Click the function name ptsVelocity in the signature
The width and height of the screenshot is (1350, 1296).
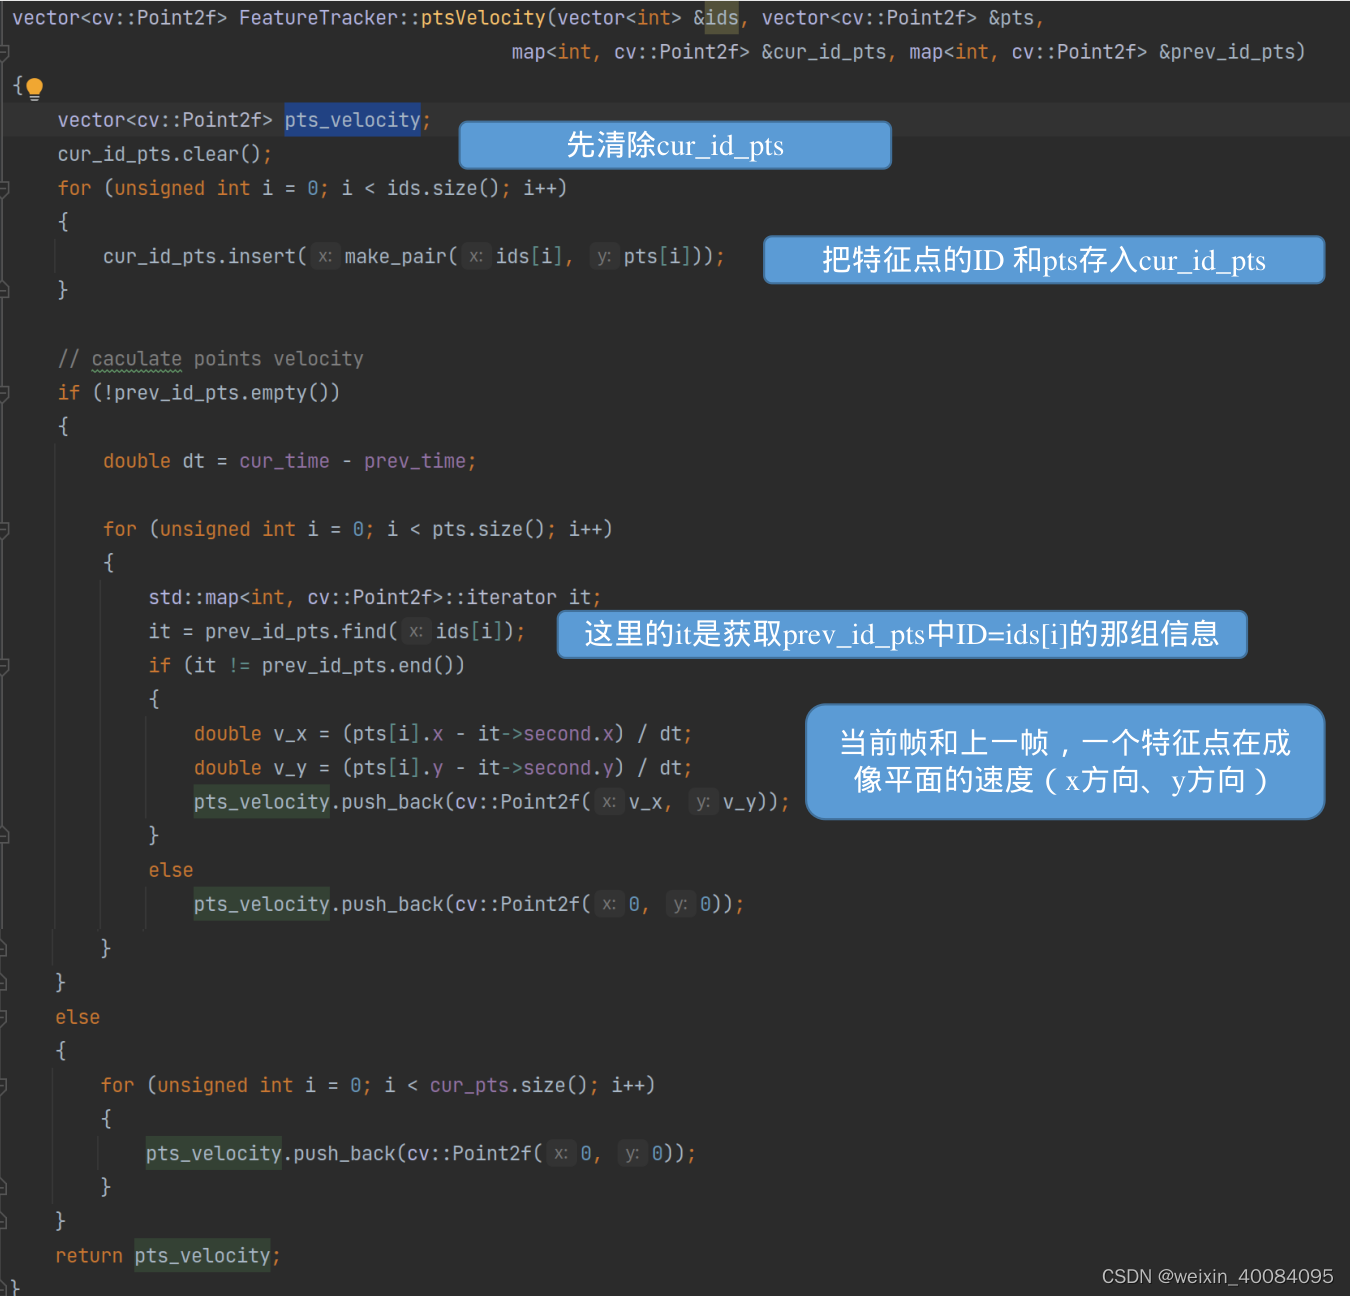(x=483, y=18)
